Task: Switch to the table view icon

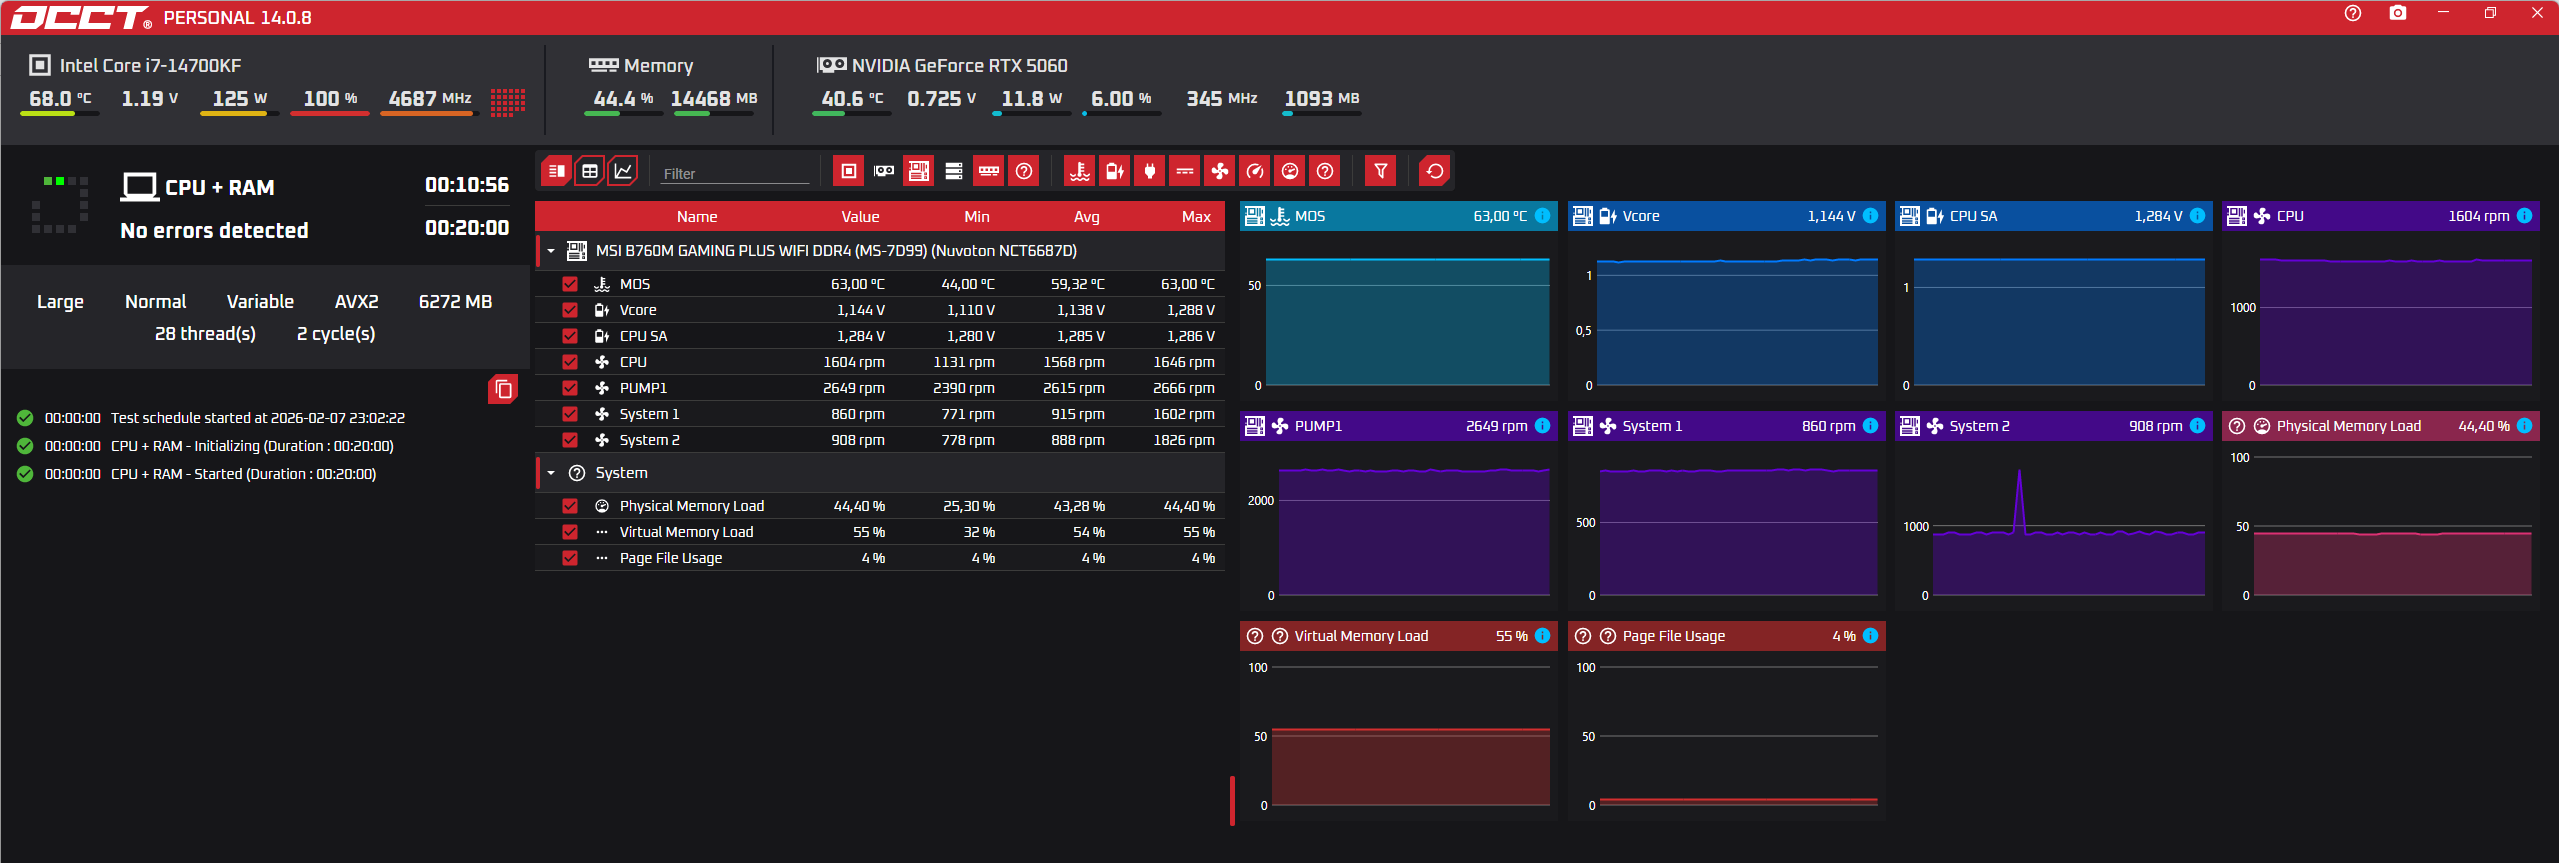Action: [590, 171]
